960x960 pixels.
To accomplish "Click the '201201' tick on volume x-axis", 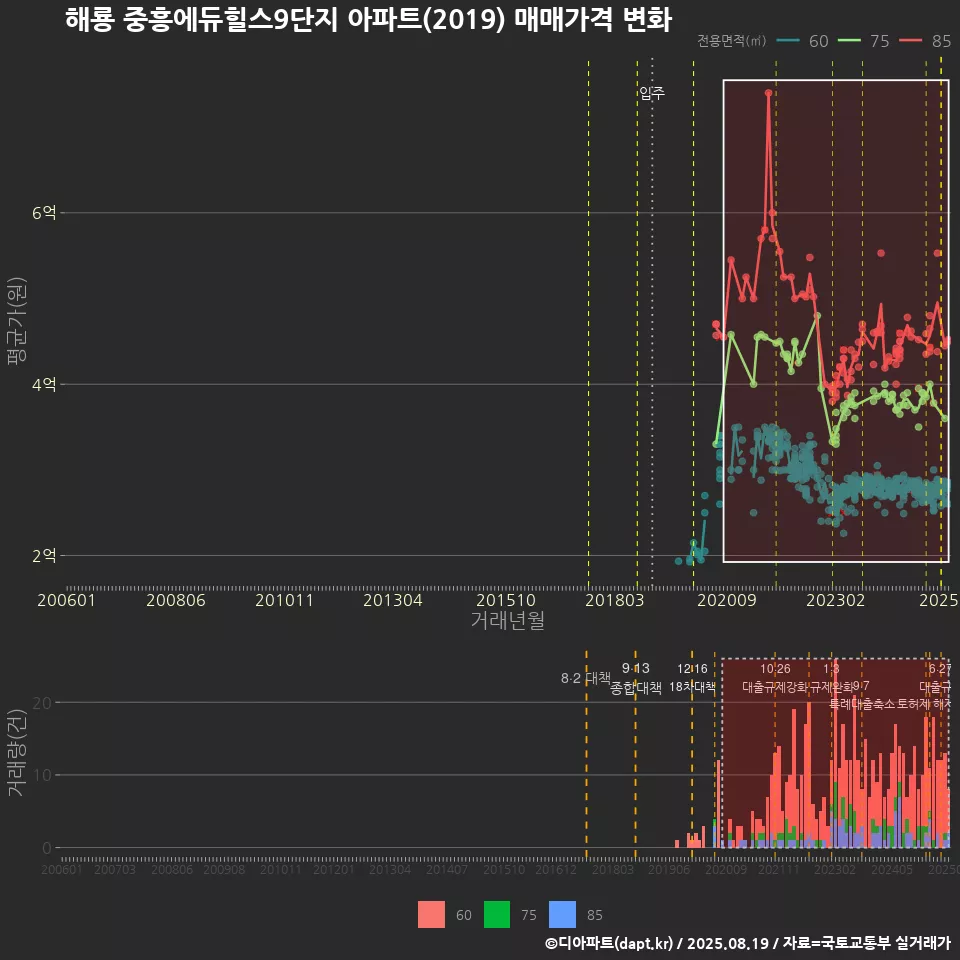I will click(x=334, y=869).
